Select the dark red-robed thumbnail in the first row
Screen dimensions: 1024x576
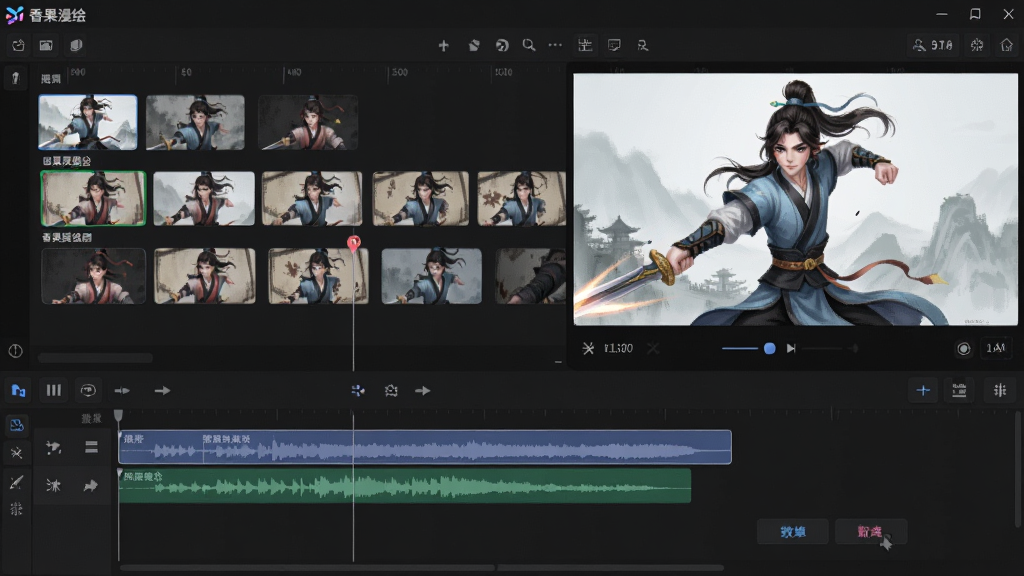click(308, 122)
